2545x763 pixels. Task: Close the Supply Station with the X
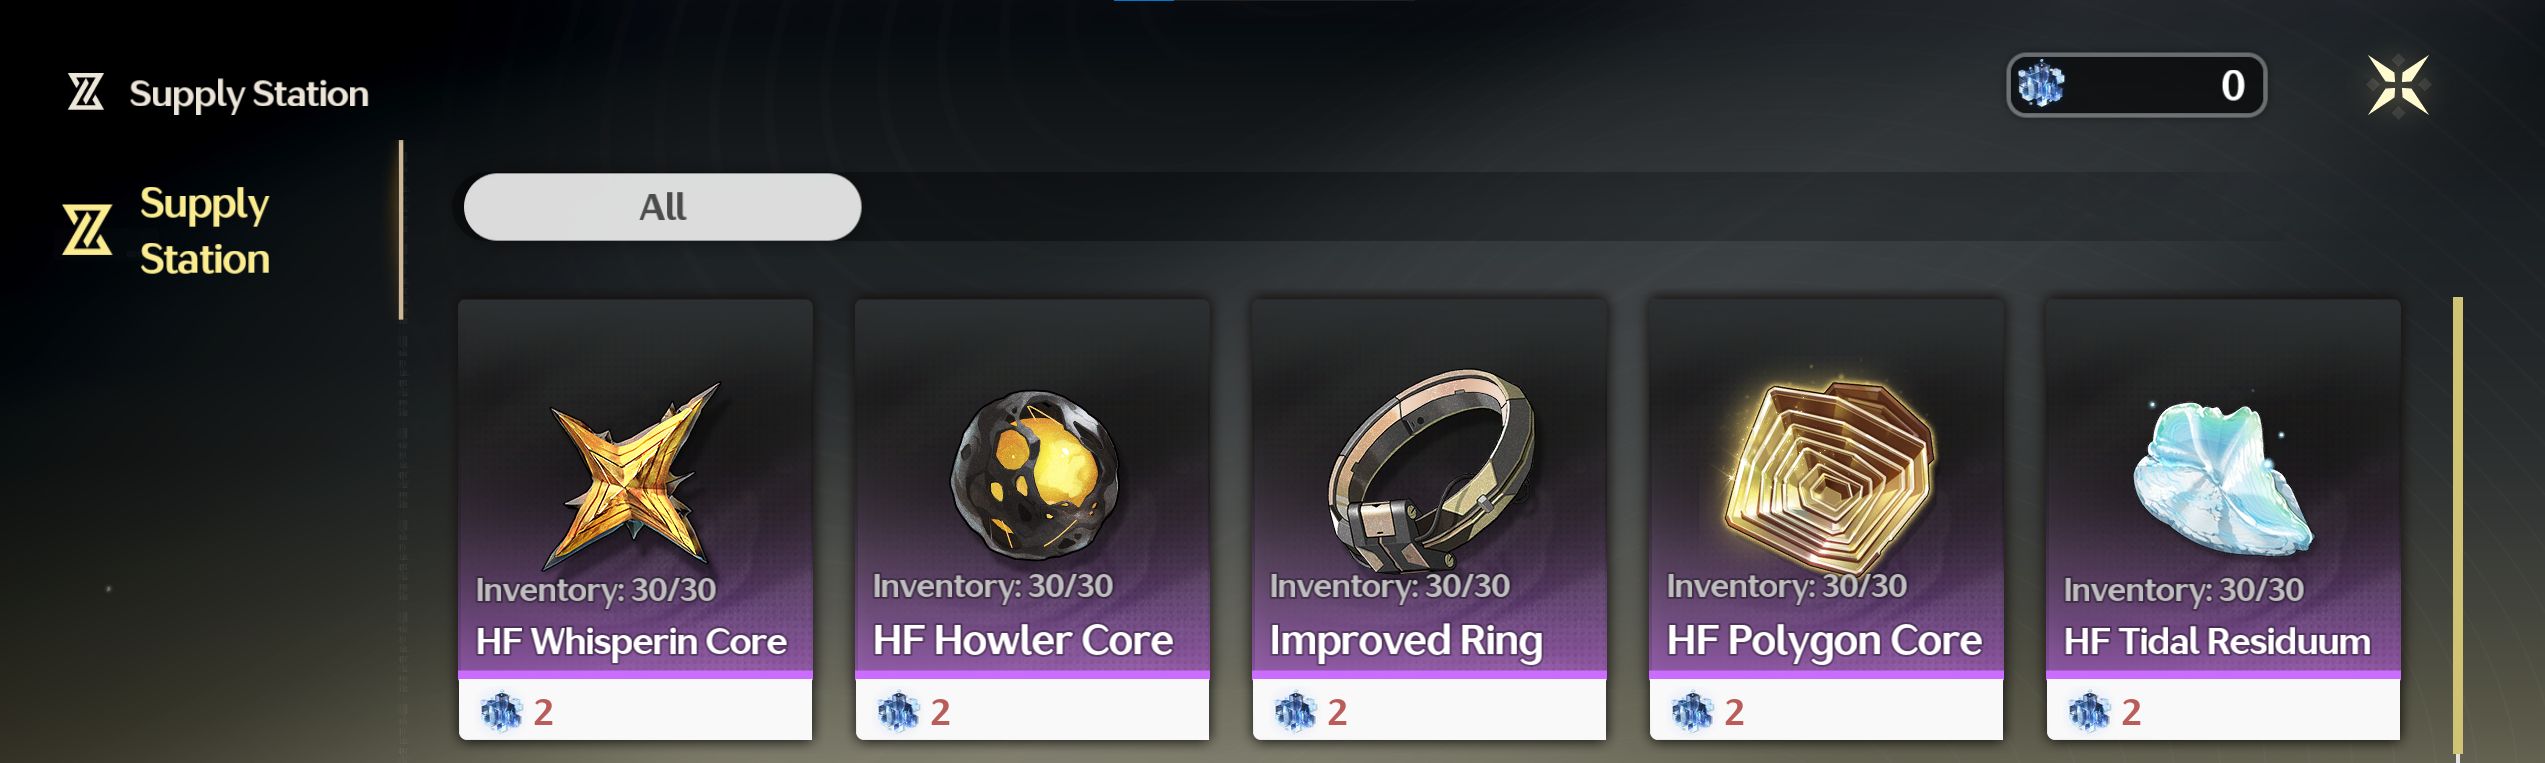pyautogui.click(x=2398, y=85)
